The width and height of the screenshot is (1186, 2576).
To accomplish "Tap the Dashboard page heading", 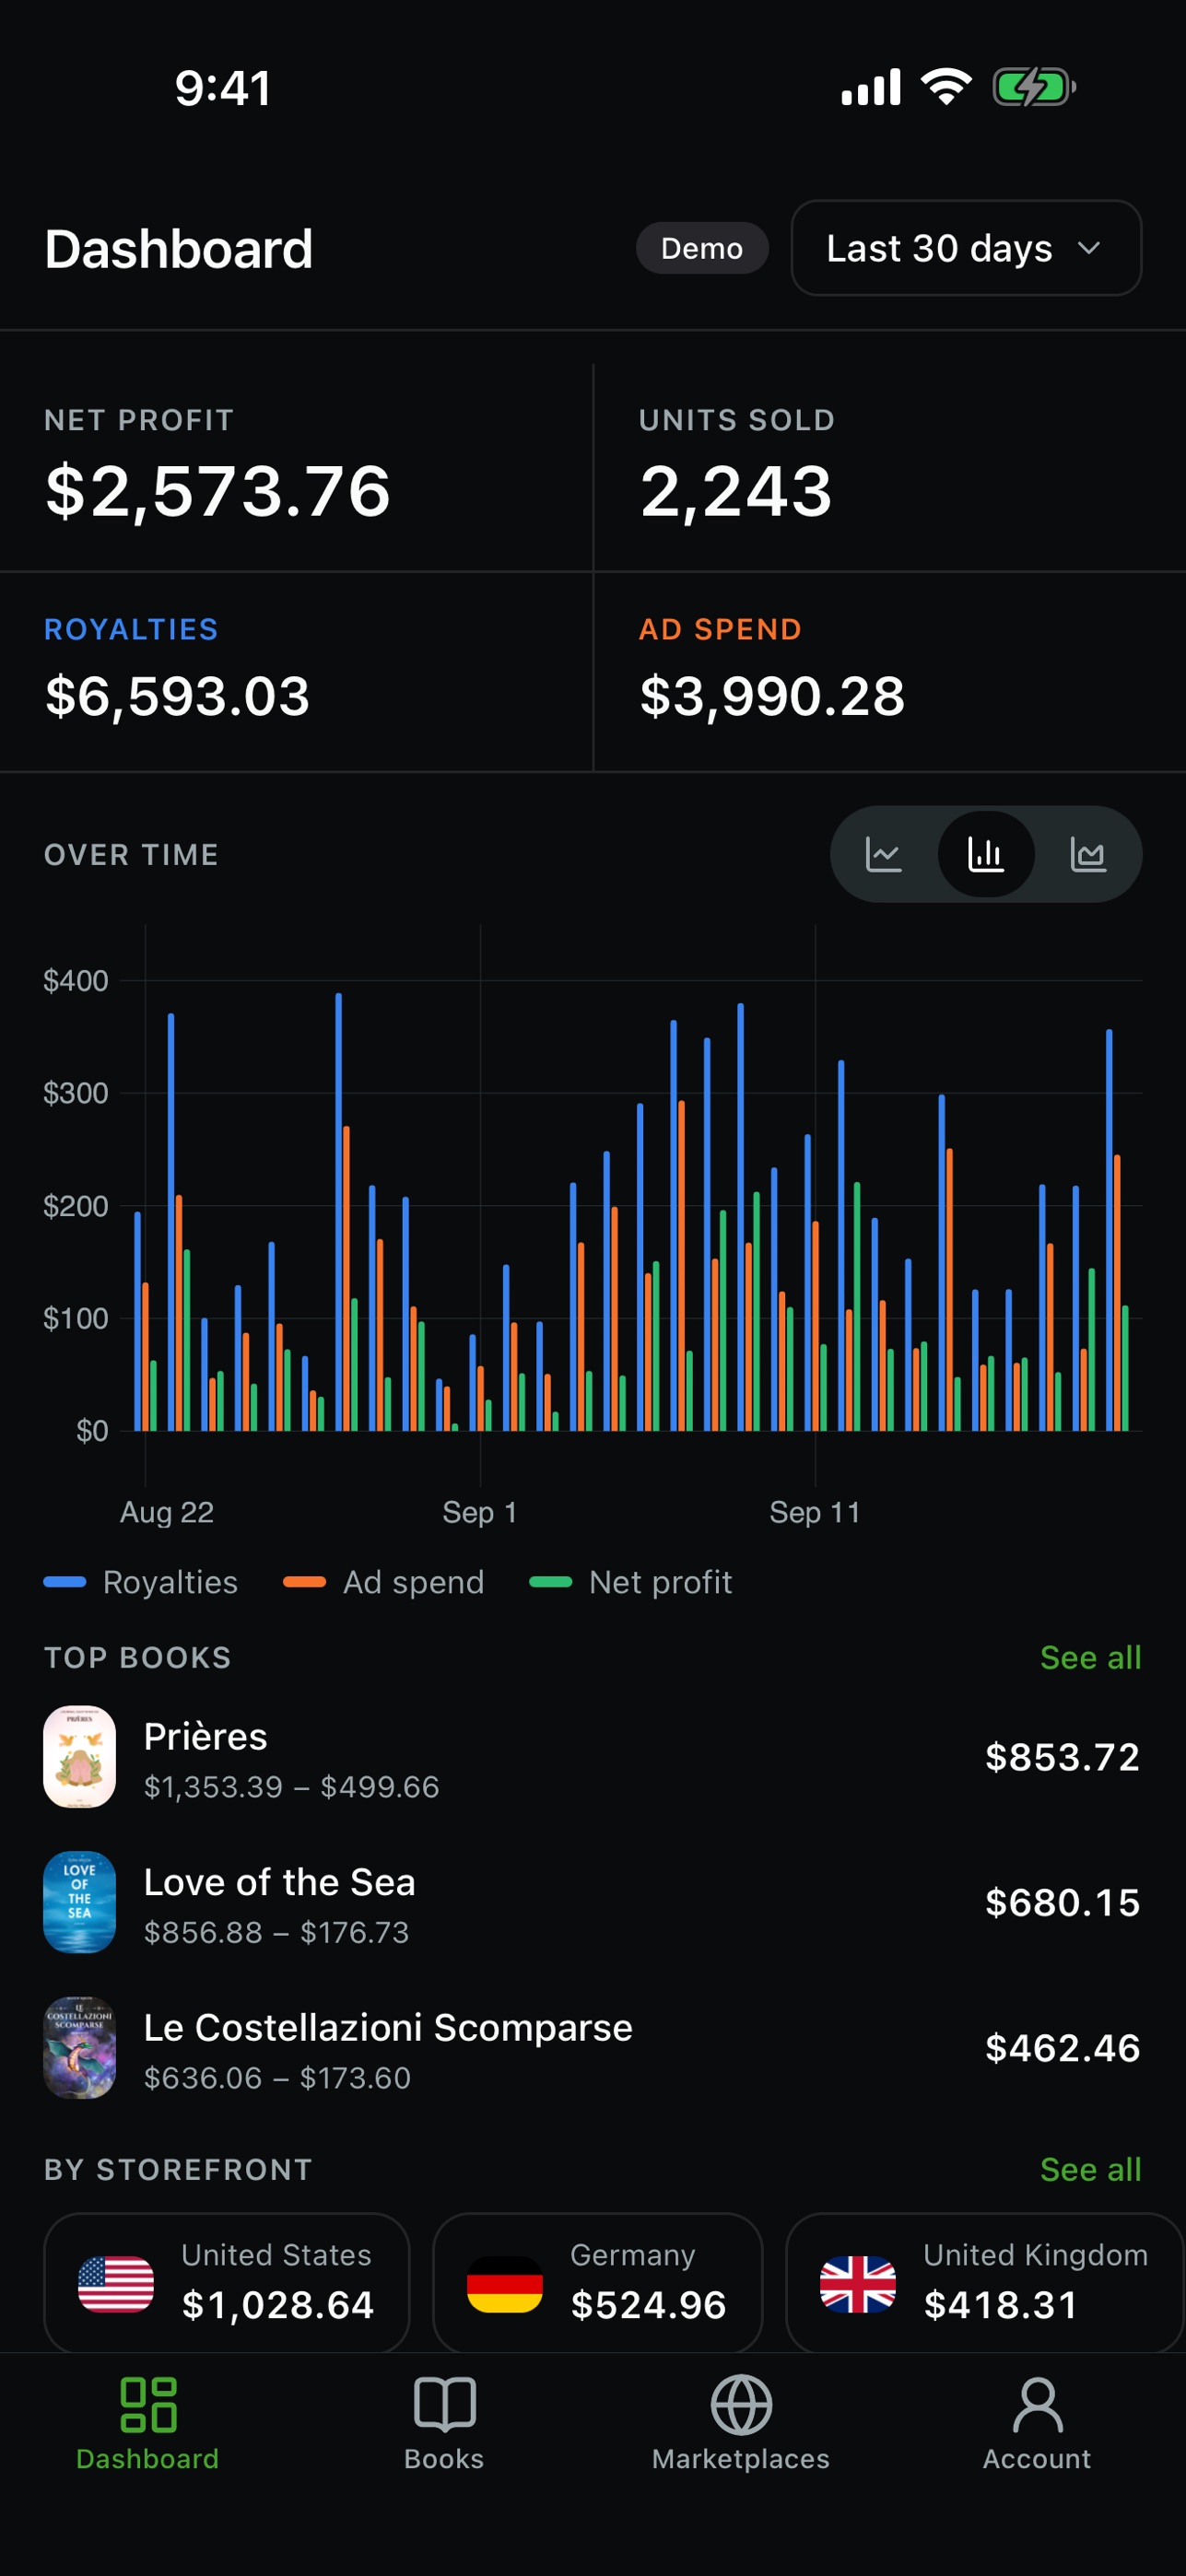I will click(x=179, y=249).
